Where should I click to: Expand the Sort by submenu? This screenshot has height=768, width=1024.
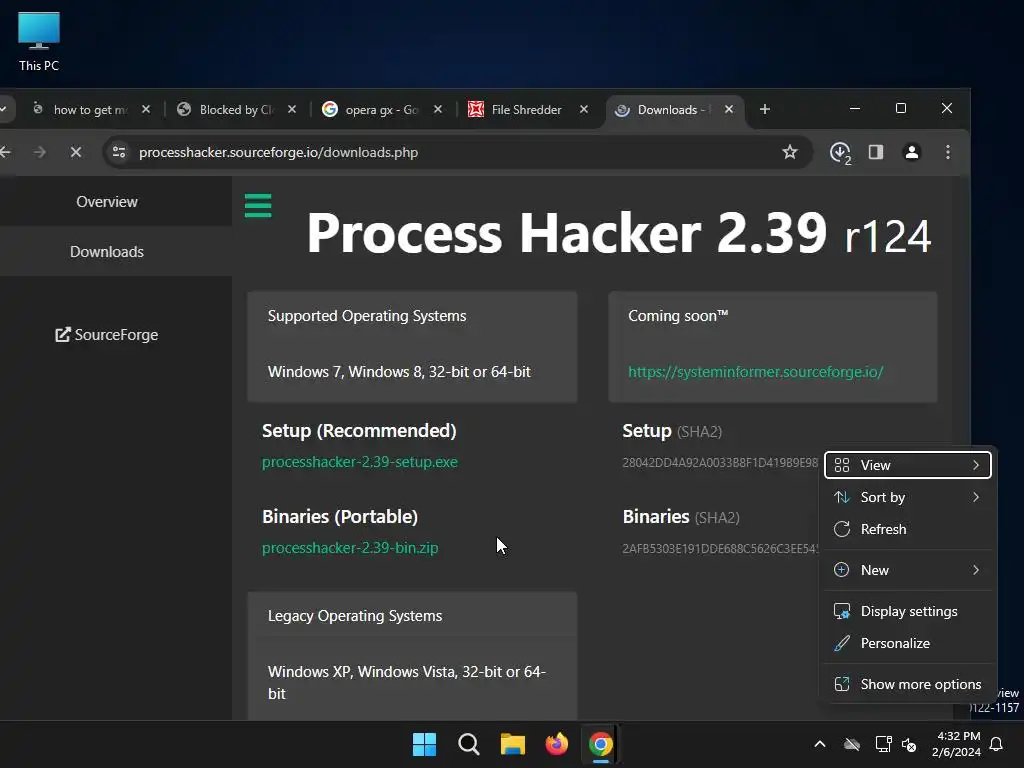(x=908, y=497)
